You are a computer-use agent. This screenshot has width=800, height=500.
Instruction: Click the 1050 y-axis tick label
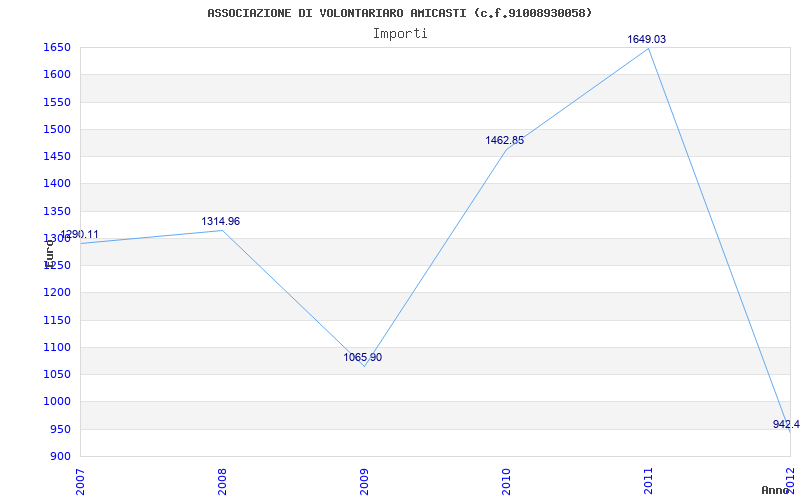coord(57,374)
